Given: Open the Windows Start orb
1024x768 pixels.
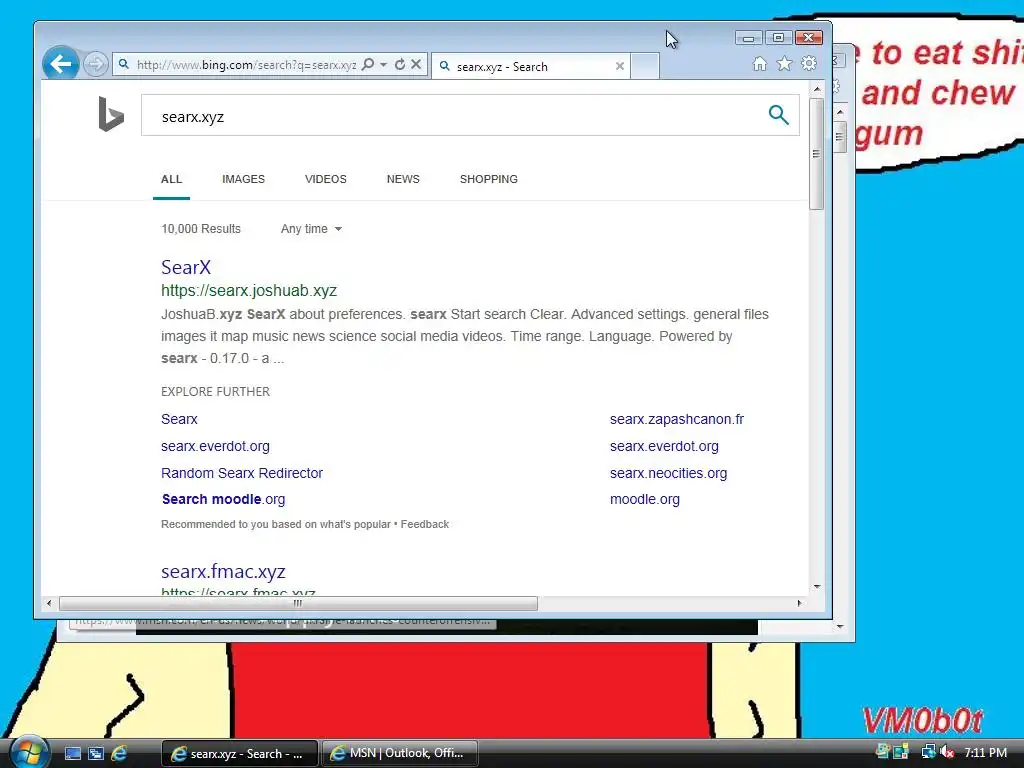Looking at the screenshot, I should pos(28,752).
